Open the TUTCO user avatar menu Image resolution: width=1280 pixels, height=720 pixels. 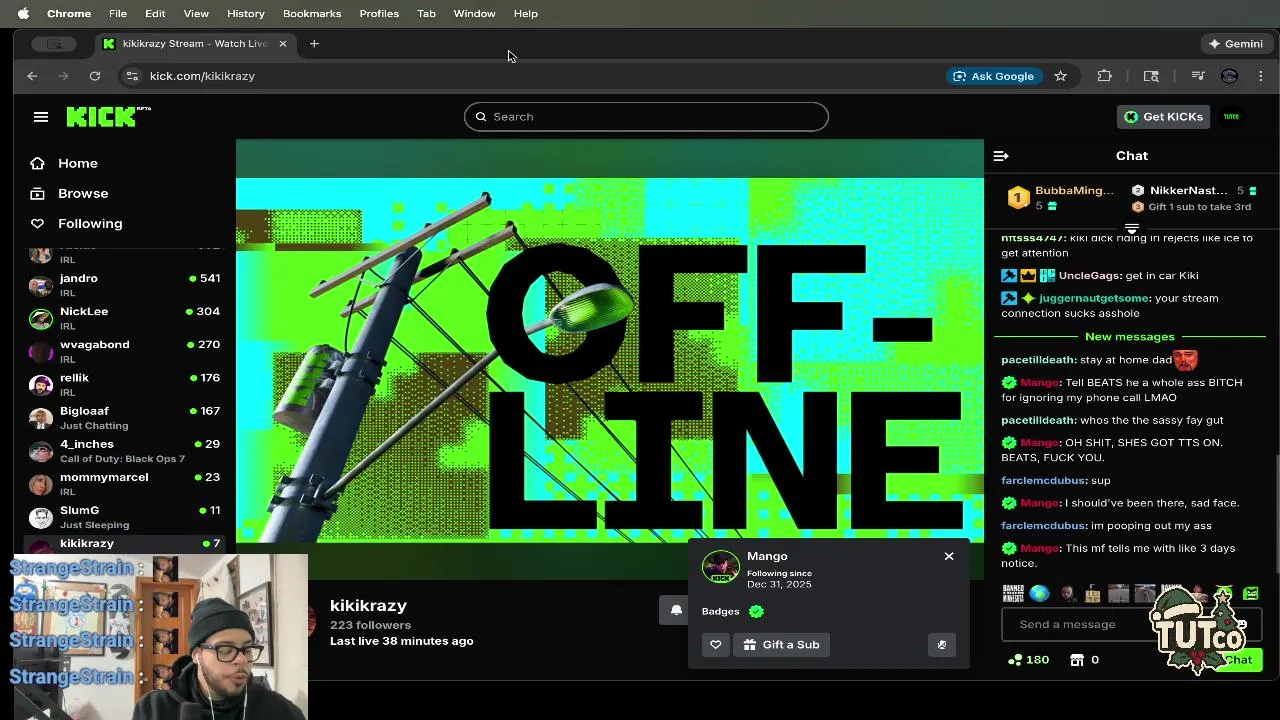(x=1231, y=117)
